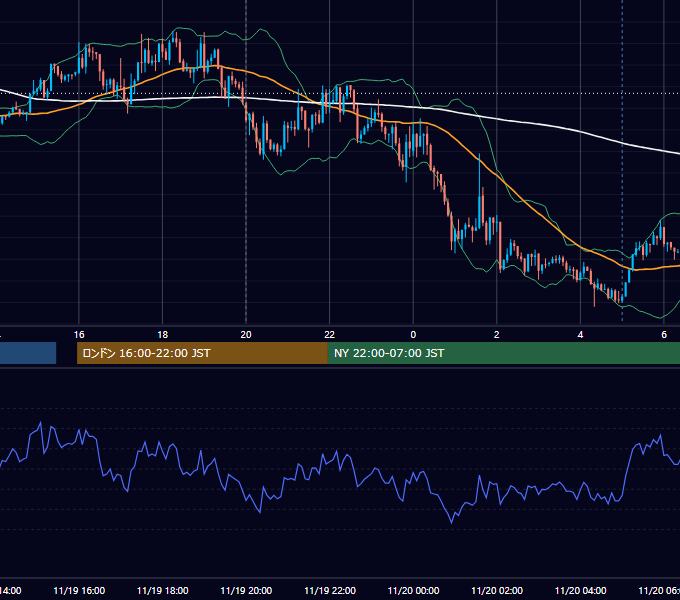Click the 11/19 18:00 timestamp label
The height and width of the screenshot is (600, 680).
163,590
